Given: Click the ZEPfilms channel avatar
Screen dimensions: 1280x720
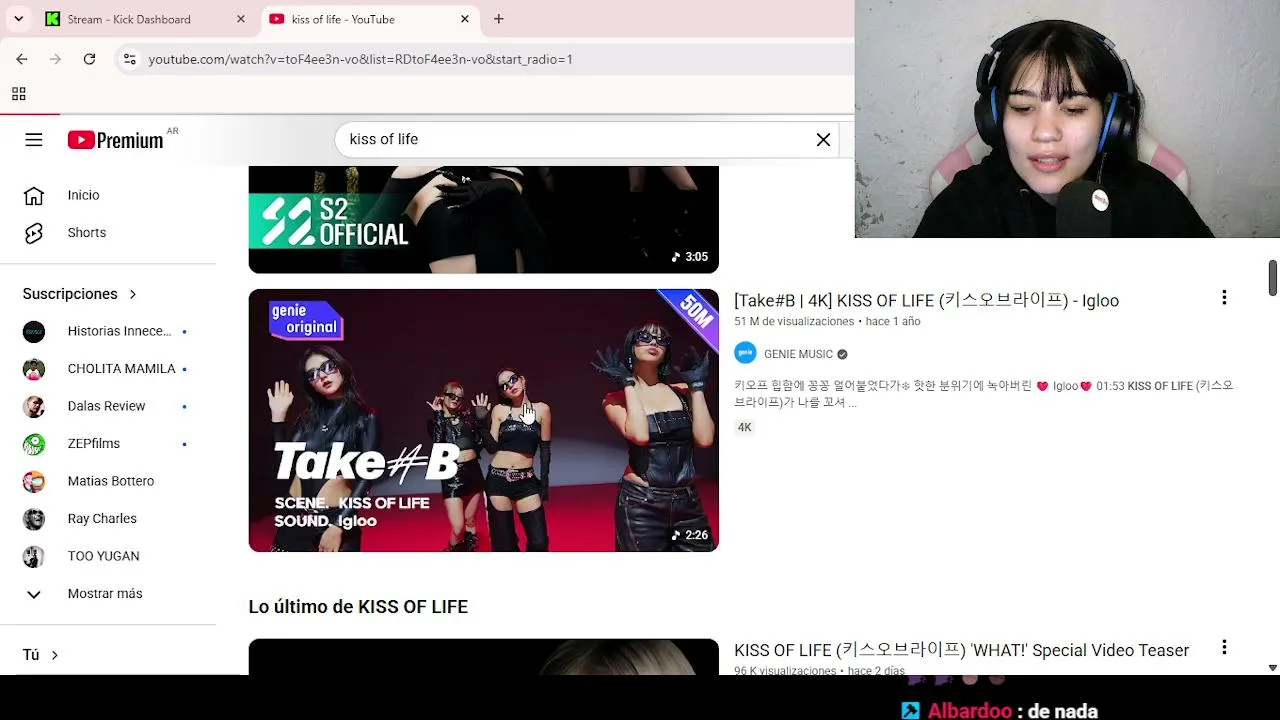Looking at the screenshot, I should (x=34, y=444).
